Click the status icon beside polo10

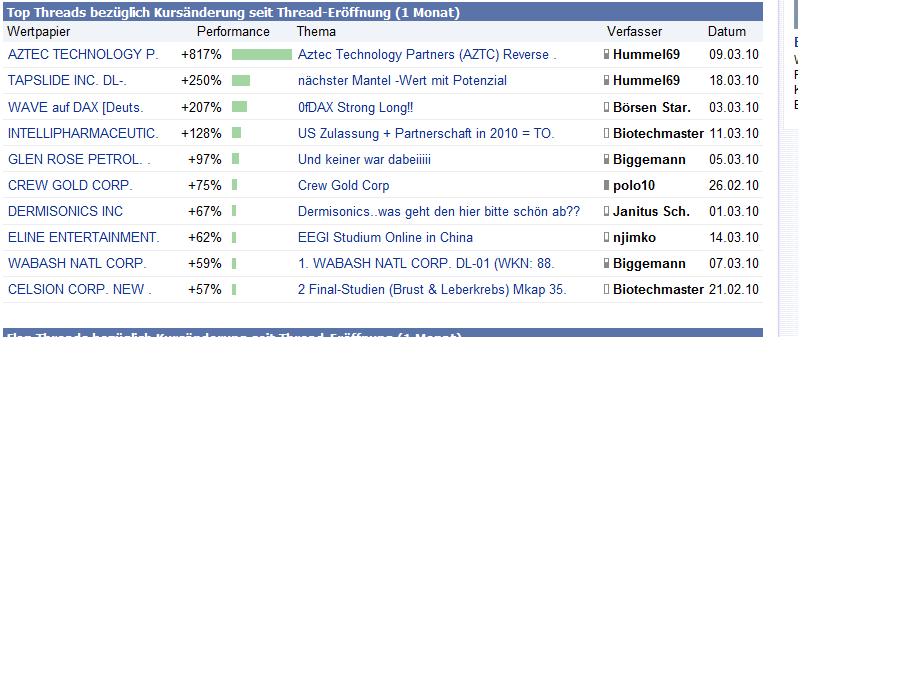tap(605, 185)
